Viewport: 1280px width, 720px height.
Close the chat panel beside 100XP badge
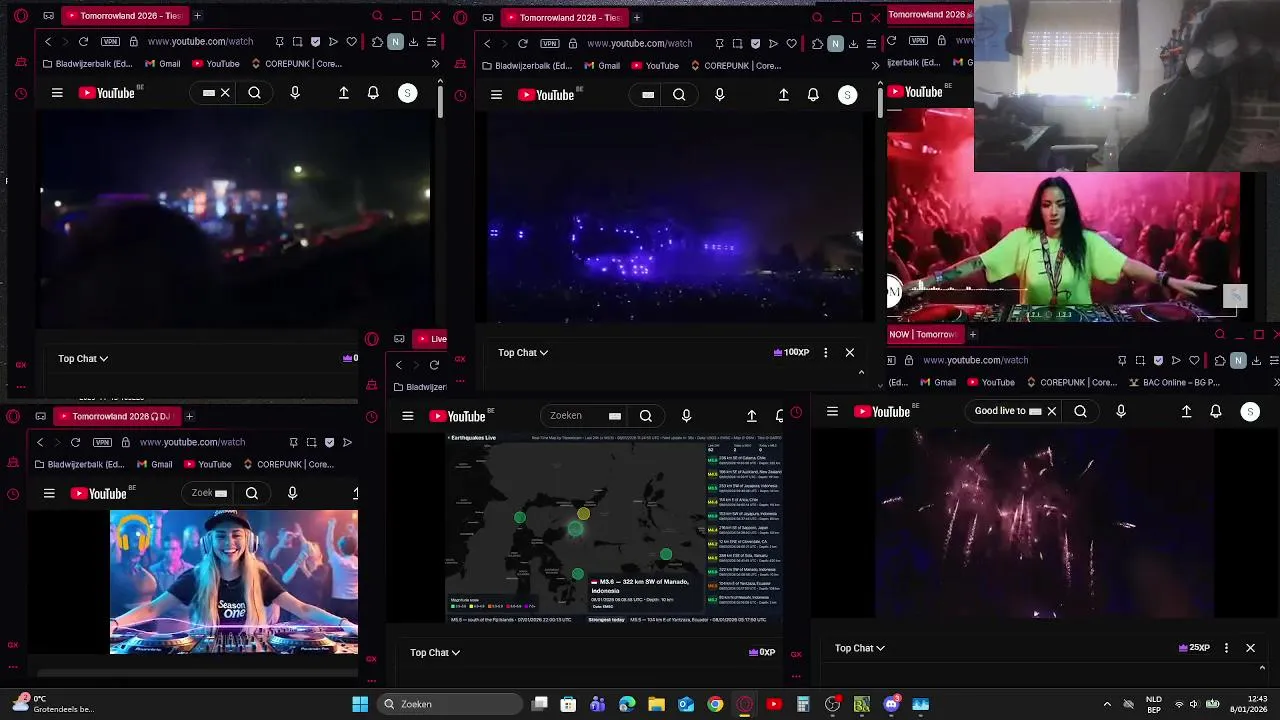click(x=850, y=352)
